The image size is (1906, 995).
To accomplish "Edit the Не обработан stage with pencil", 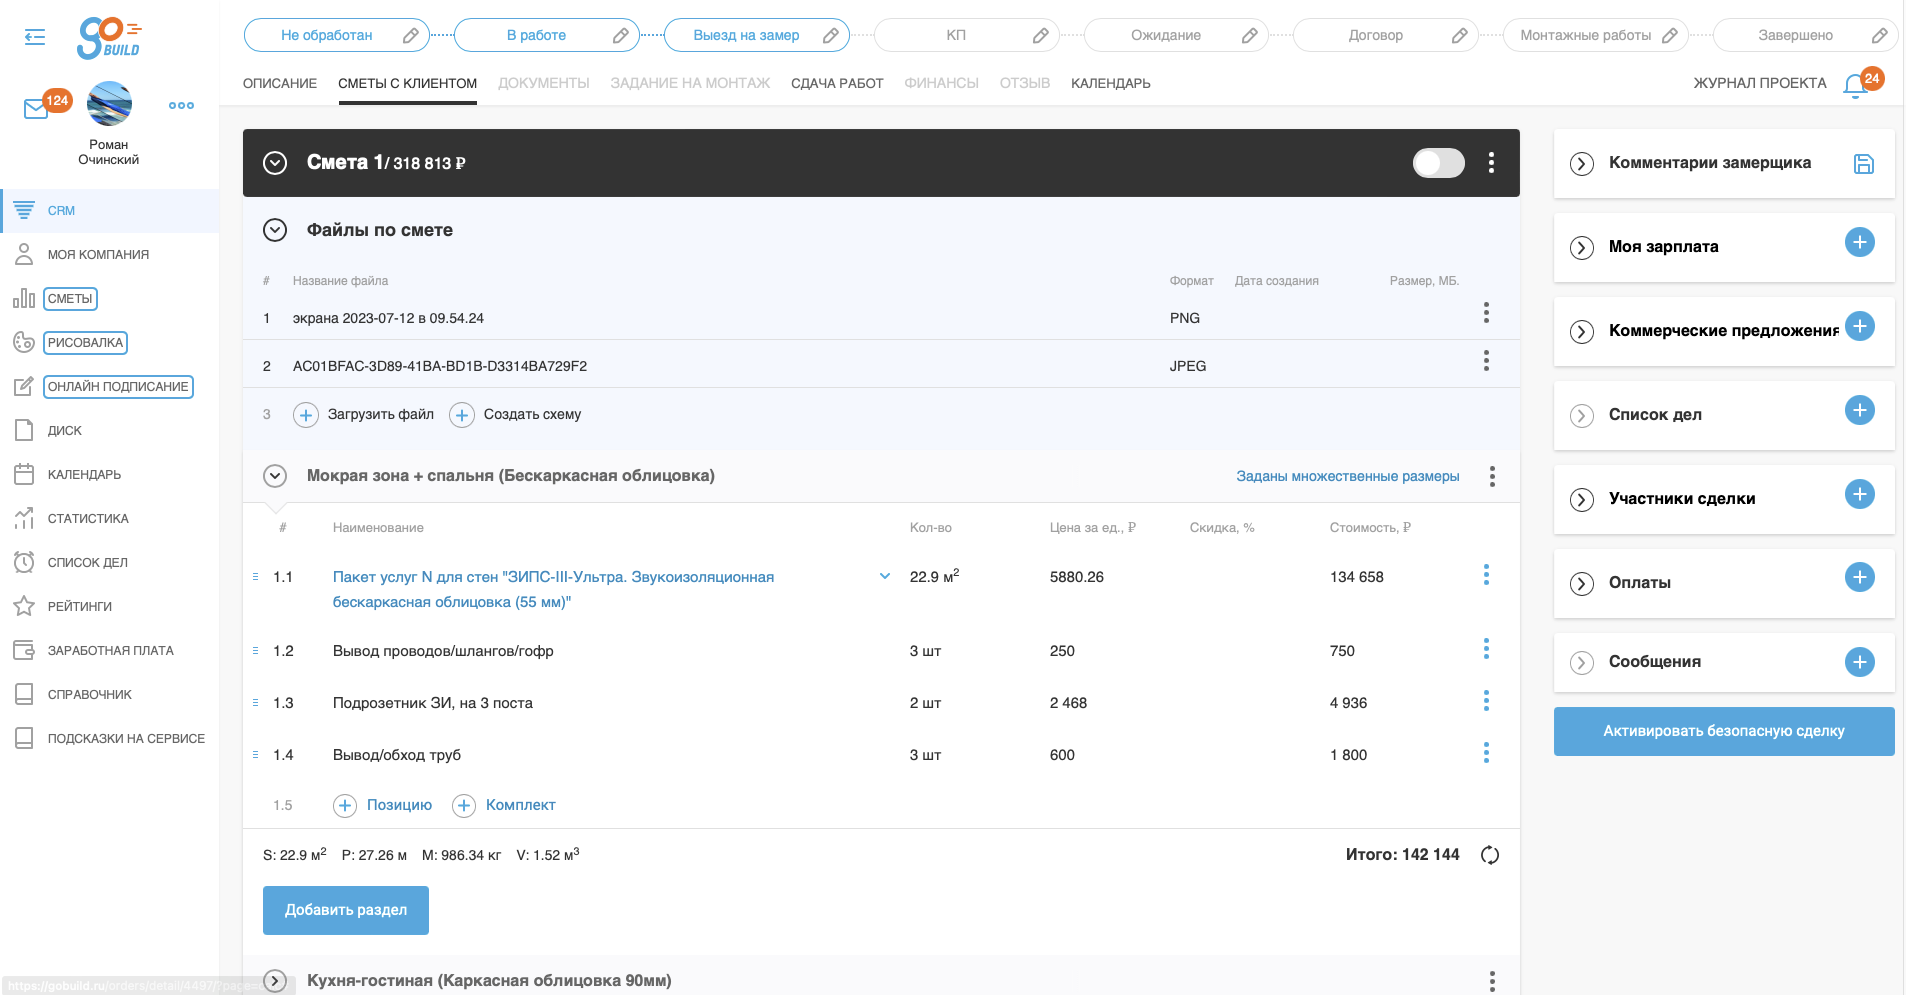I will click(411, 36).
